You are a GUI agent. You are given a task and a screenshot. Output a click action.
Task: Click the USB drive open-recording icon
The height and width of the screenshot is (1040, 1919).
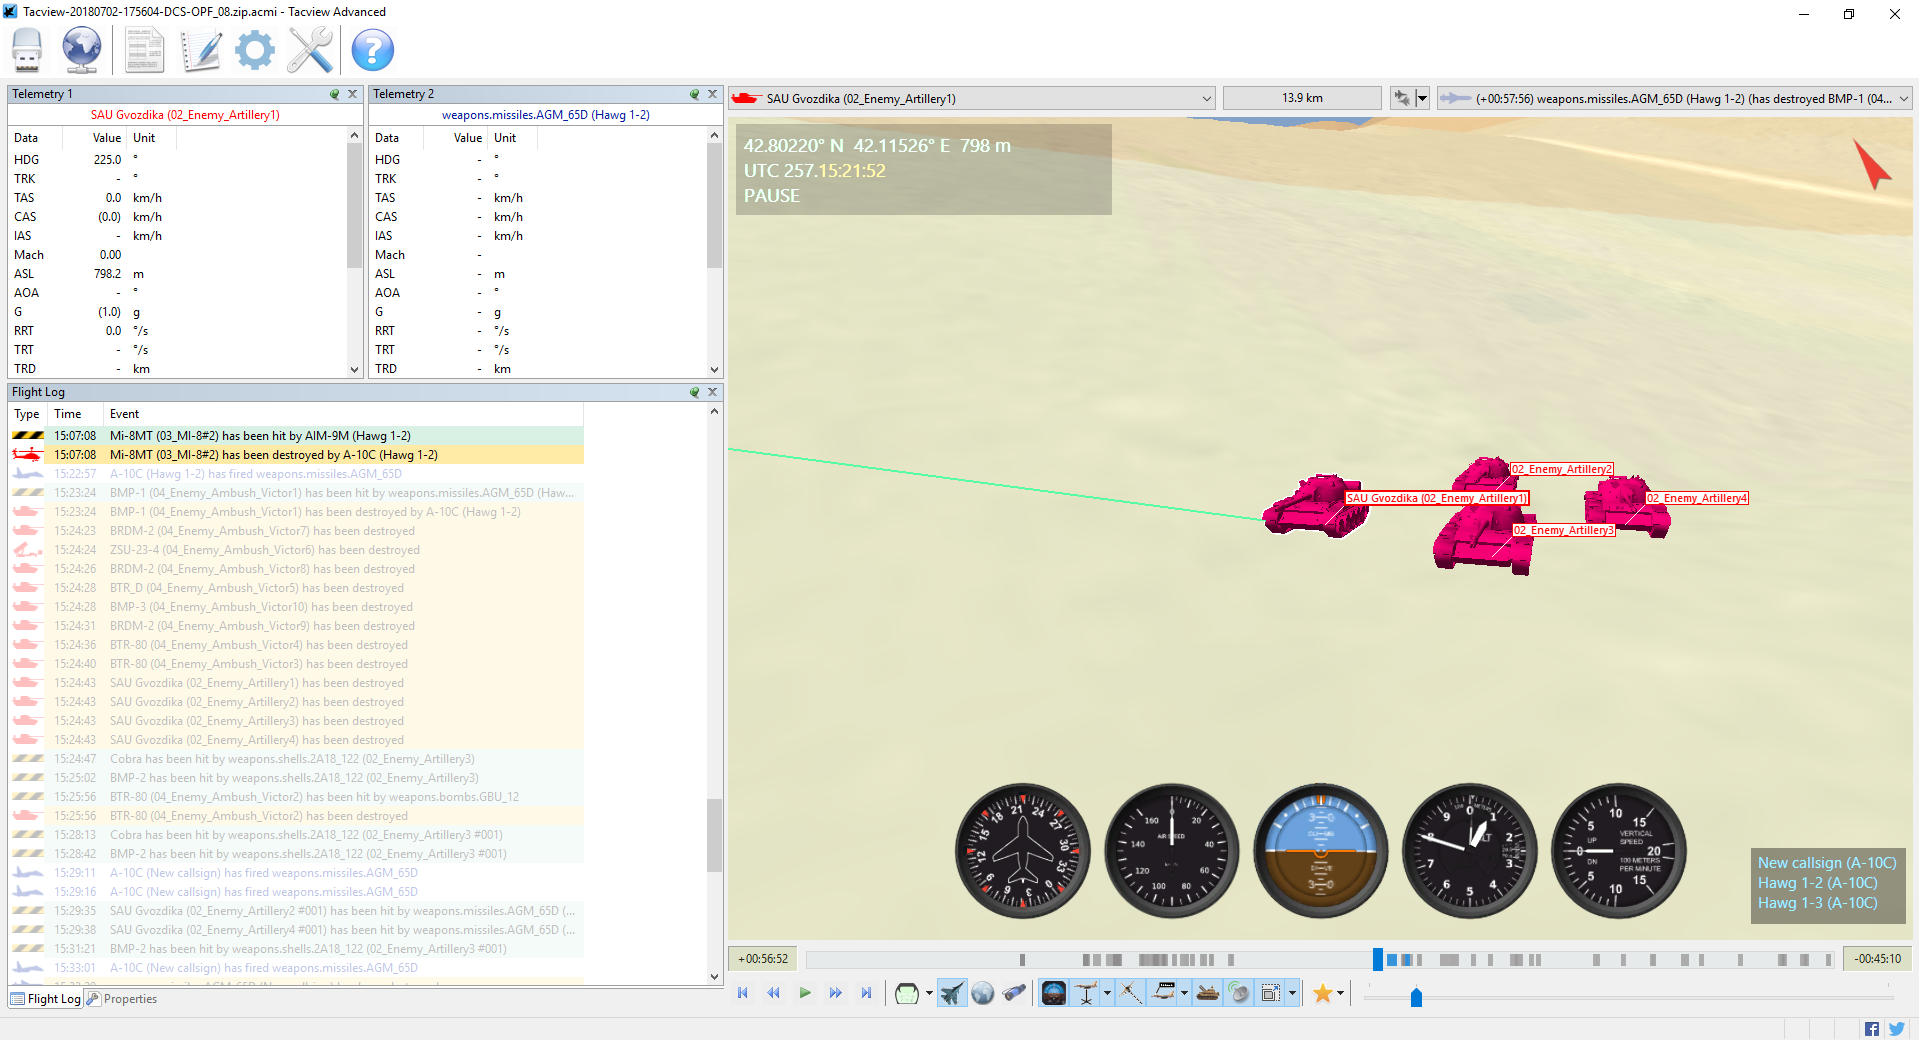[x=27, y=50]
